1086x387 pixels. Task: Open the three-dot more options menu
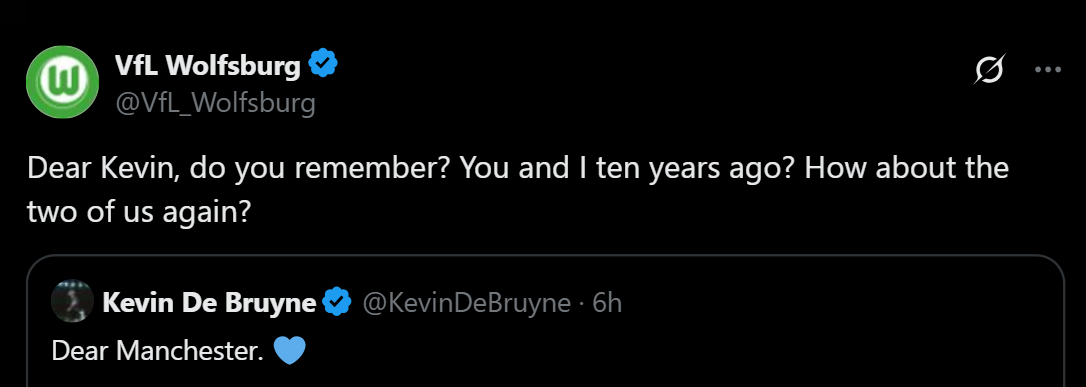click(x=1048, y=70)
